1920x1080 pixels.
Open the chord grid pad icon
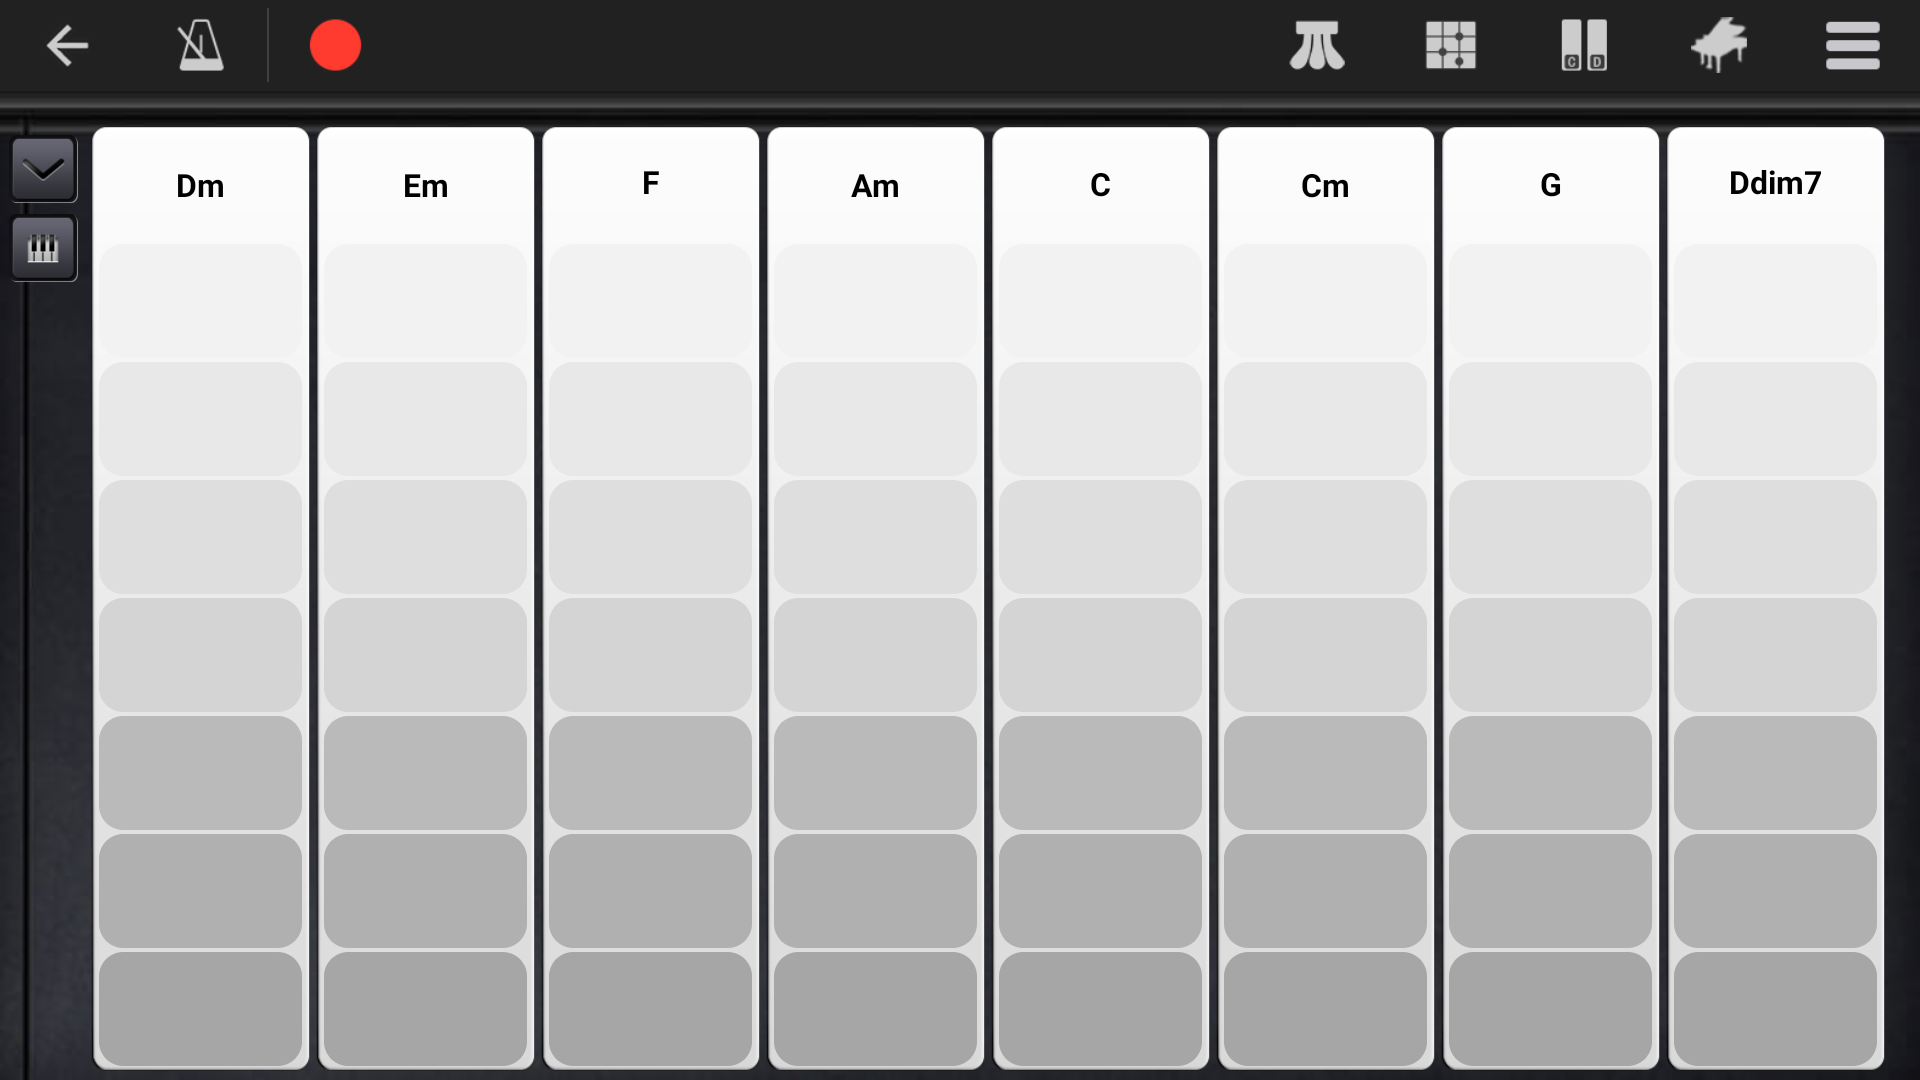[x=1450, y=46]
